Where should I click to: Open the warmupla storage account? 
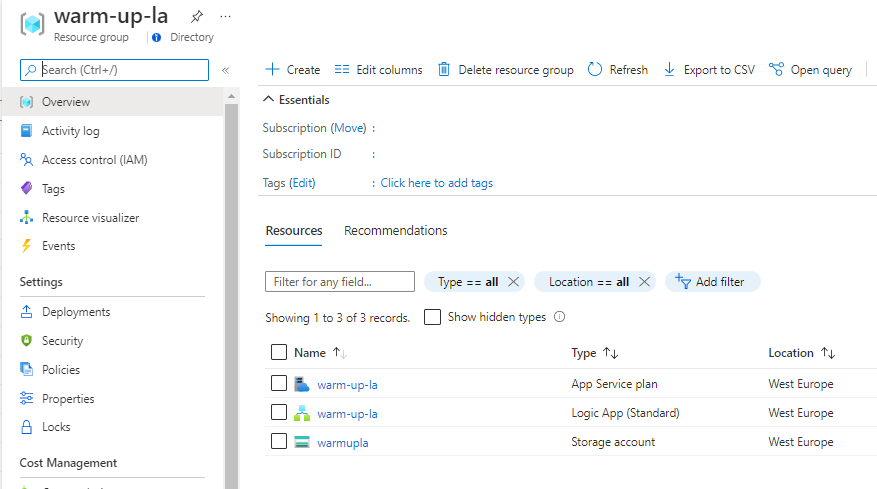click(343, 443)
